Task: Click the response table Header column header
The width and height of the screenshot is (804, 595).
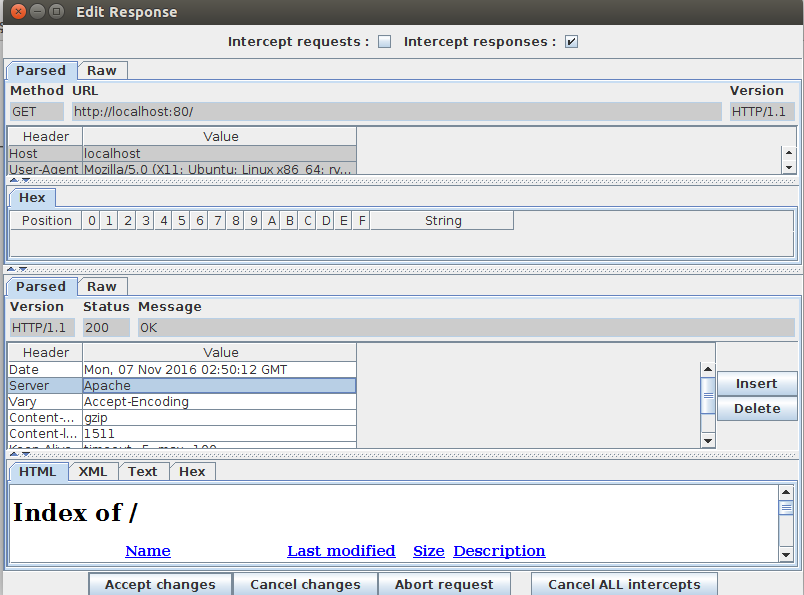Action: click(x=45, y=352)
